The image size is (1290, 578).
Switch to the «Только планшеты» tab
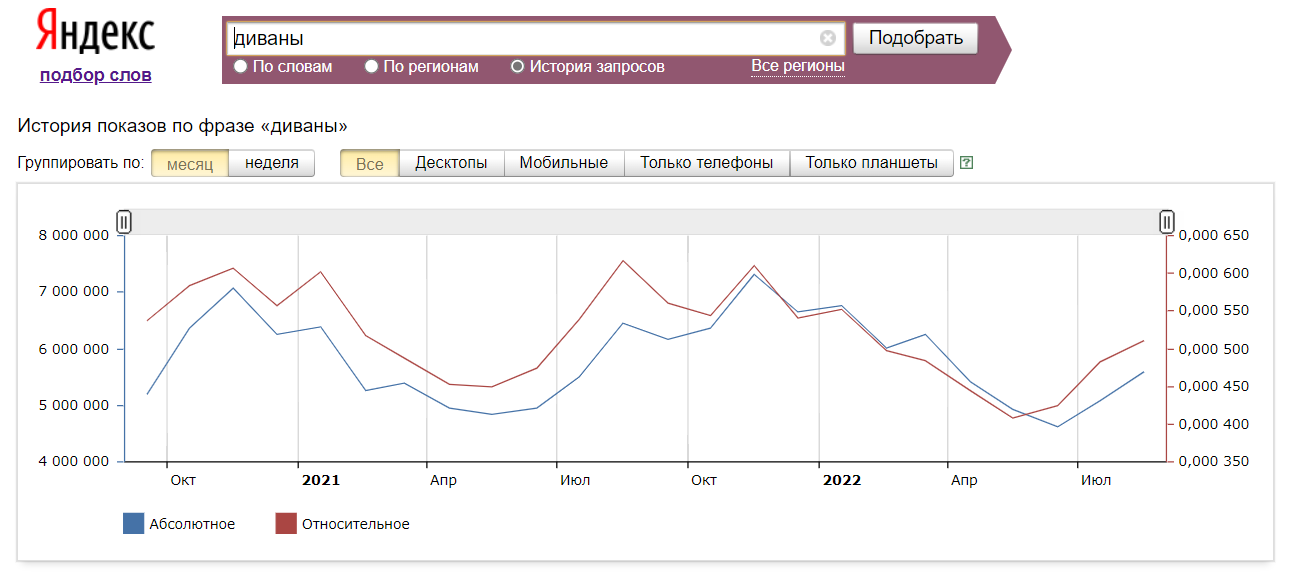[x=871, y=163]
